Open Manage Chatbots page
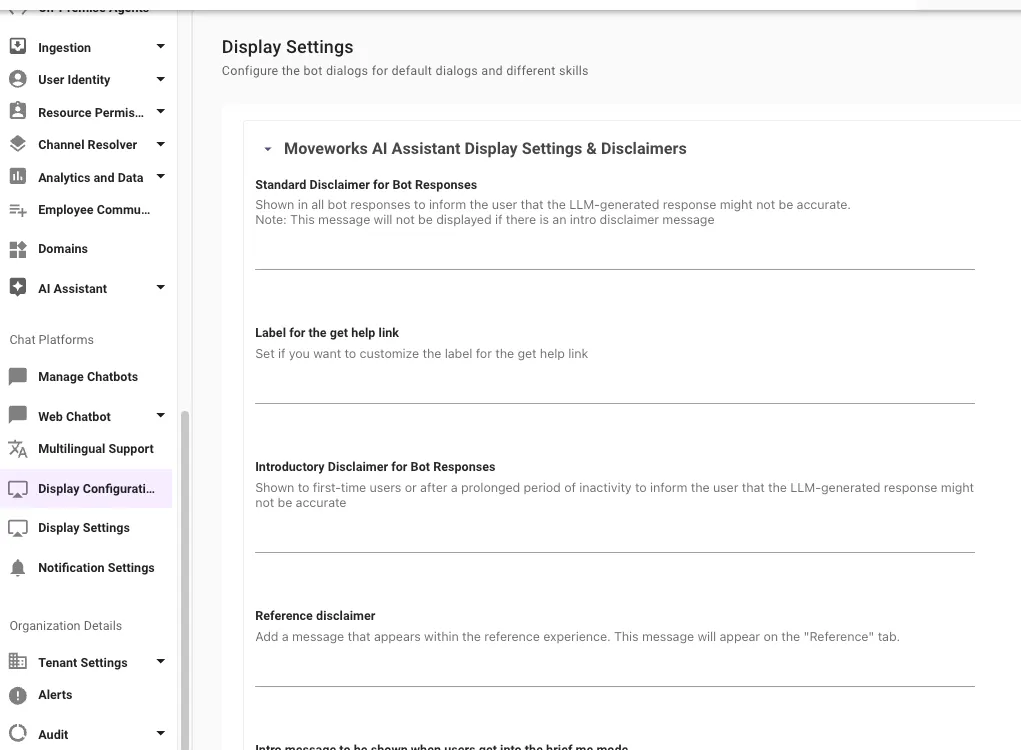 (x=86, y=376)
